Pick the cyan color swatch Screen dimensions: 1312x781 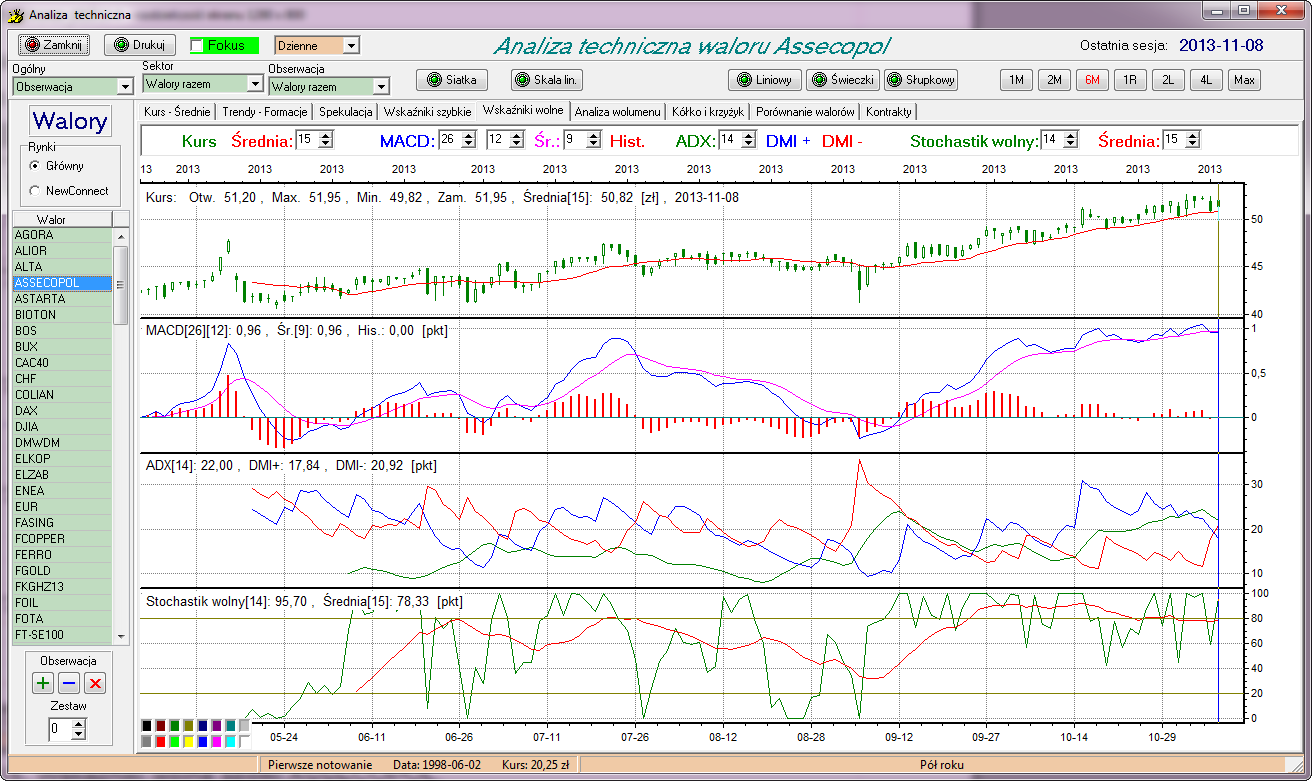[231, 742]
